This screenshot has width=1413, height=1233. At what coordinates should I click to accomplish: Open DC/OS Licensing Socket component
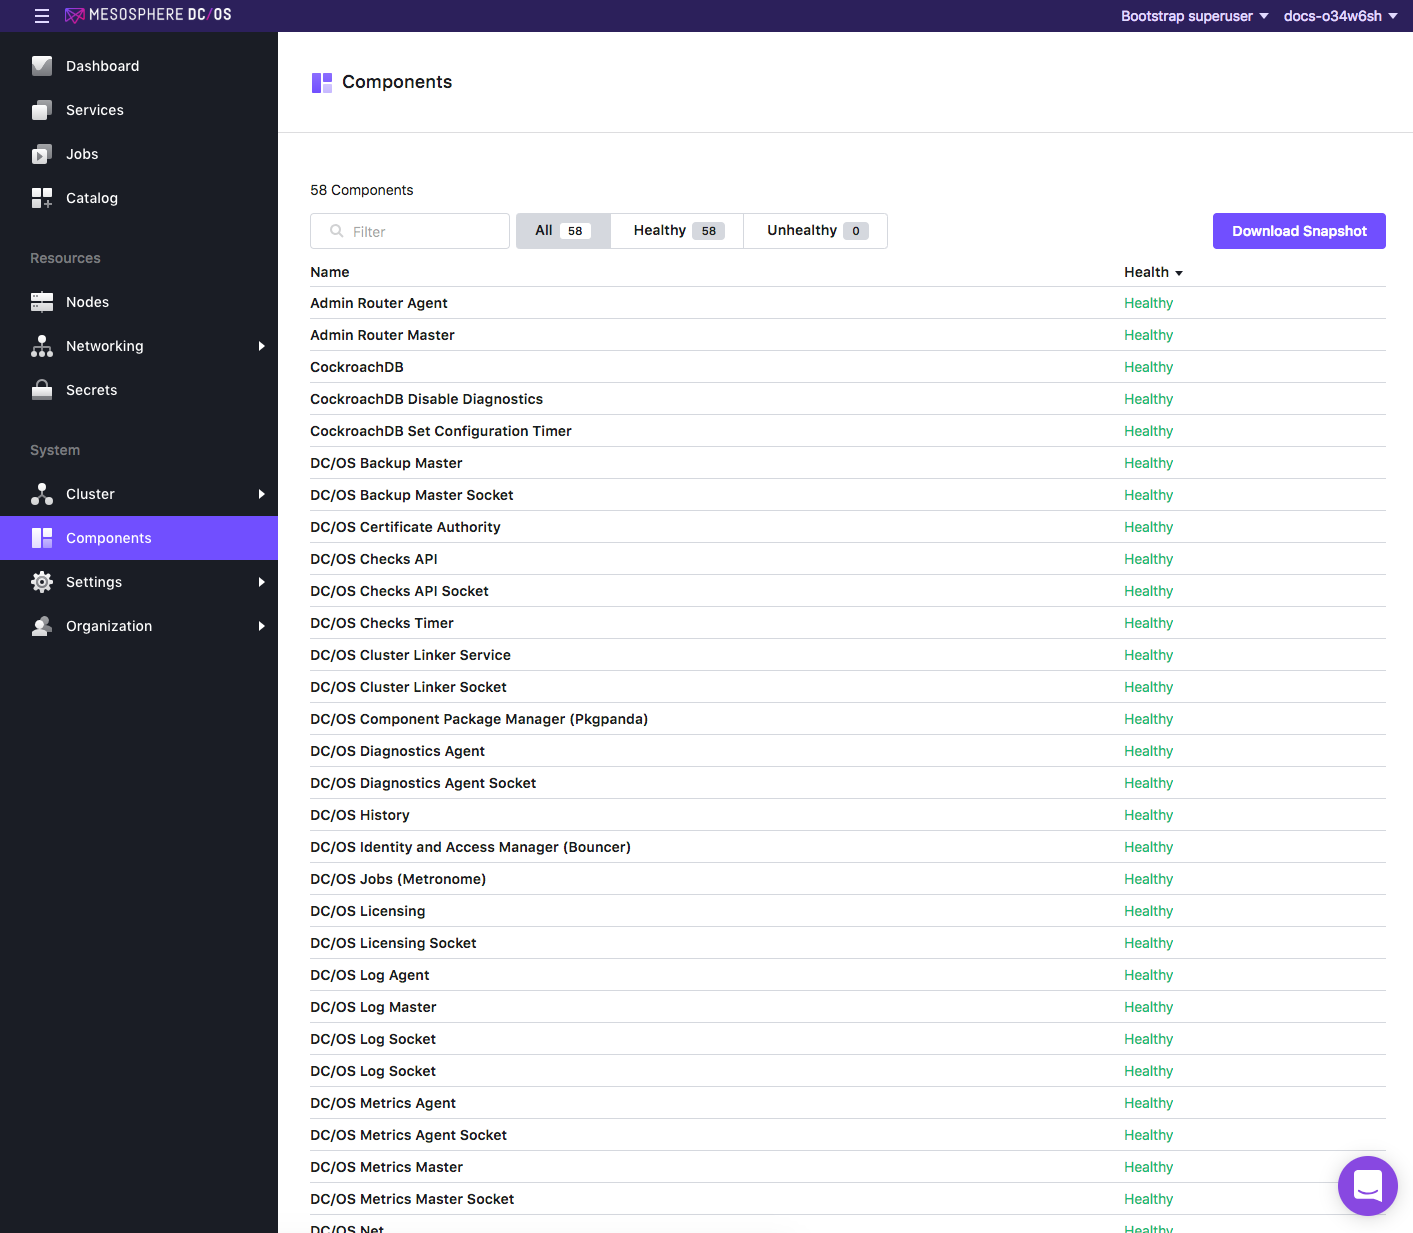coord(393,943)
